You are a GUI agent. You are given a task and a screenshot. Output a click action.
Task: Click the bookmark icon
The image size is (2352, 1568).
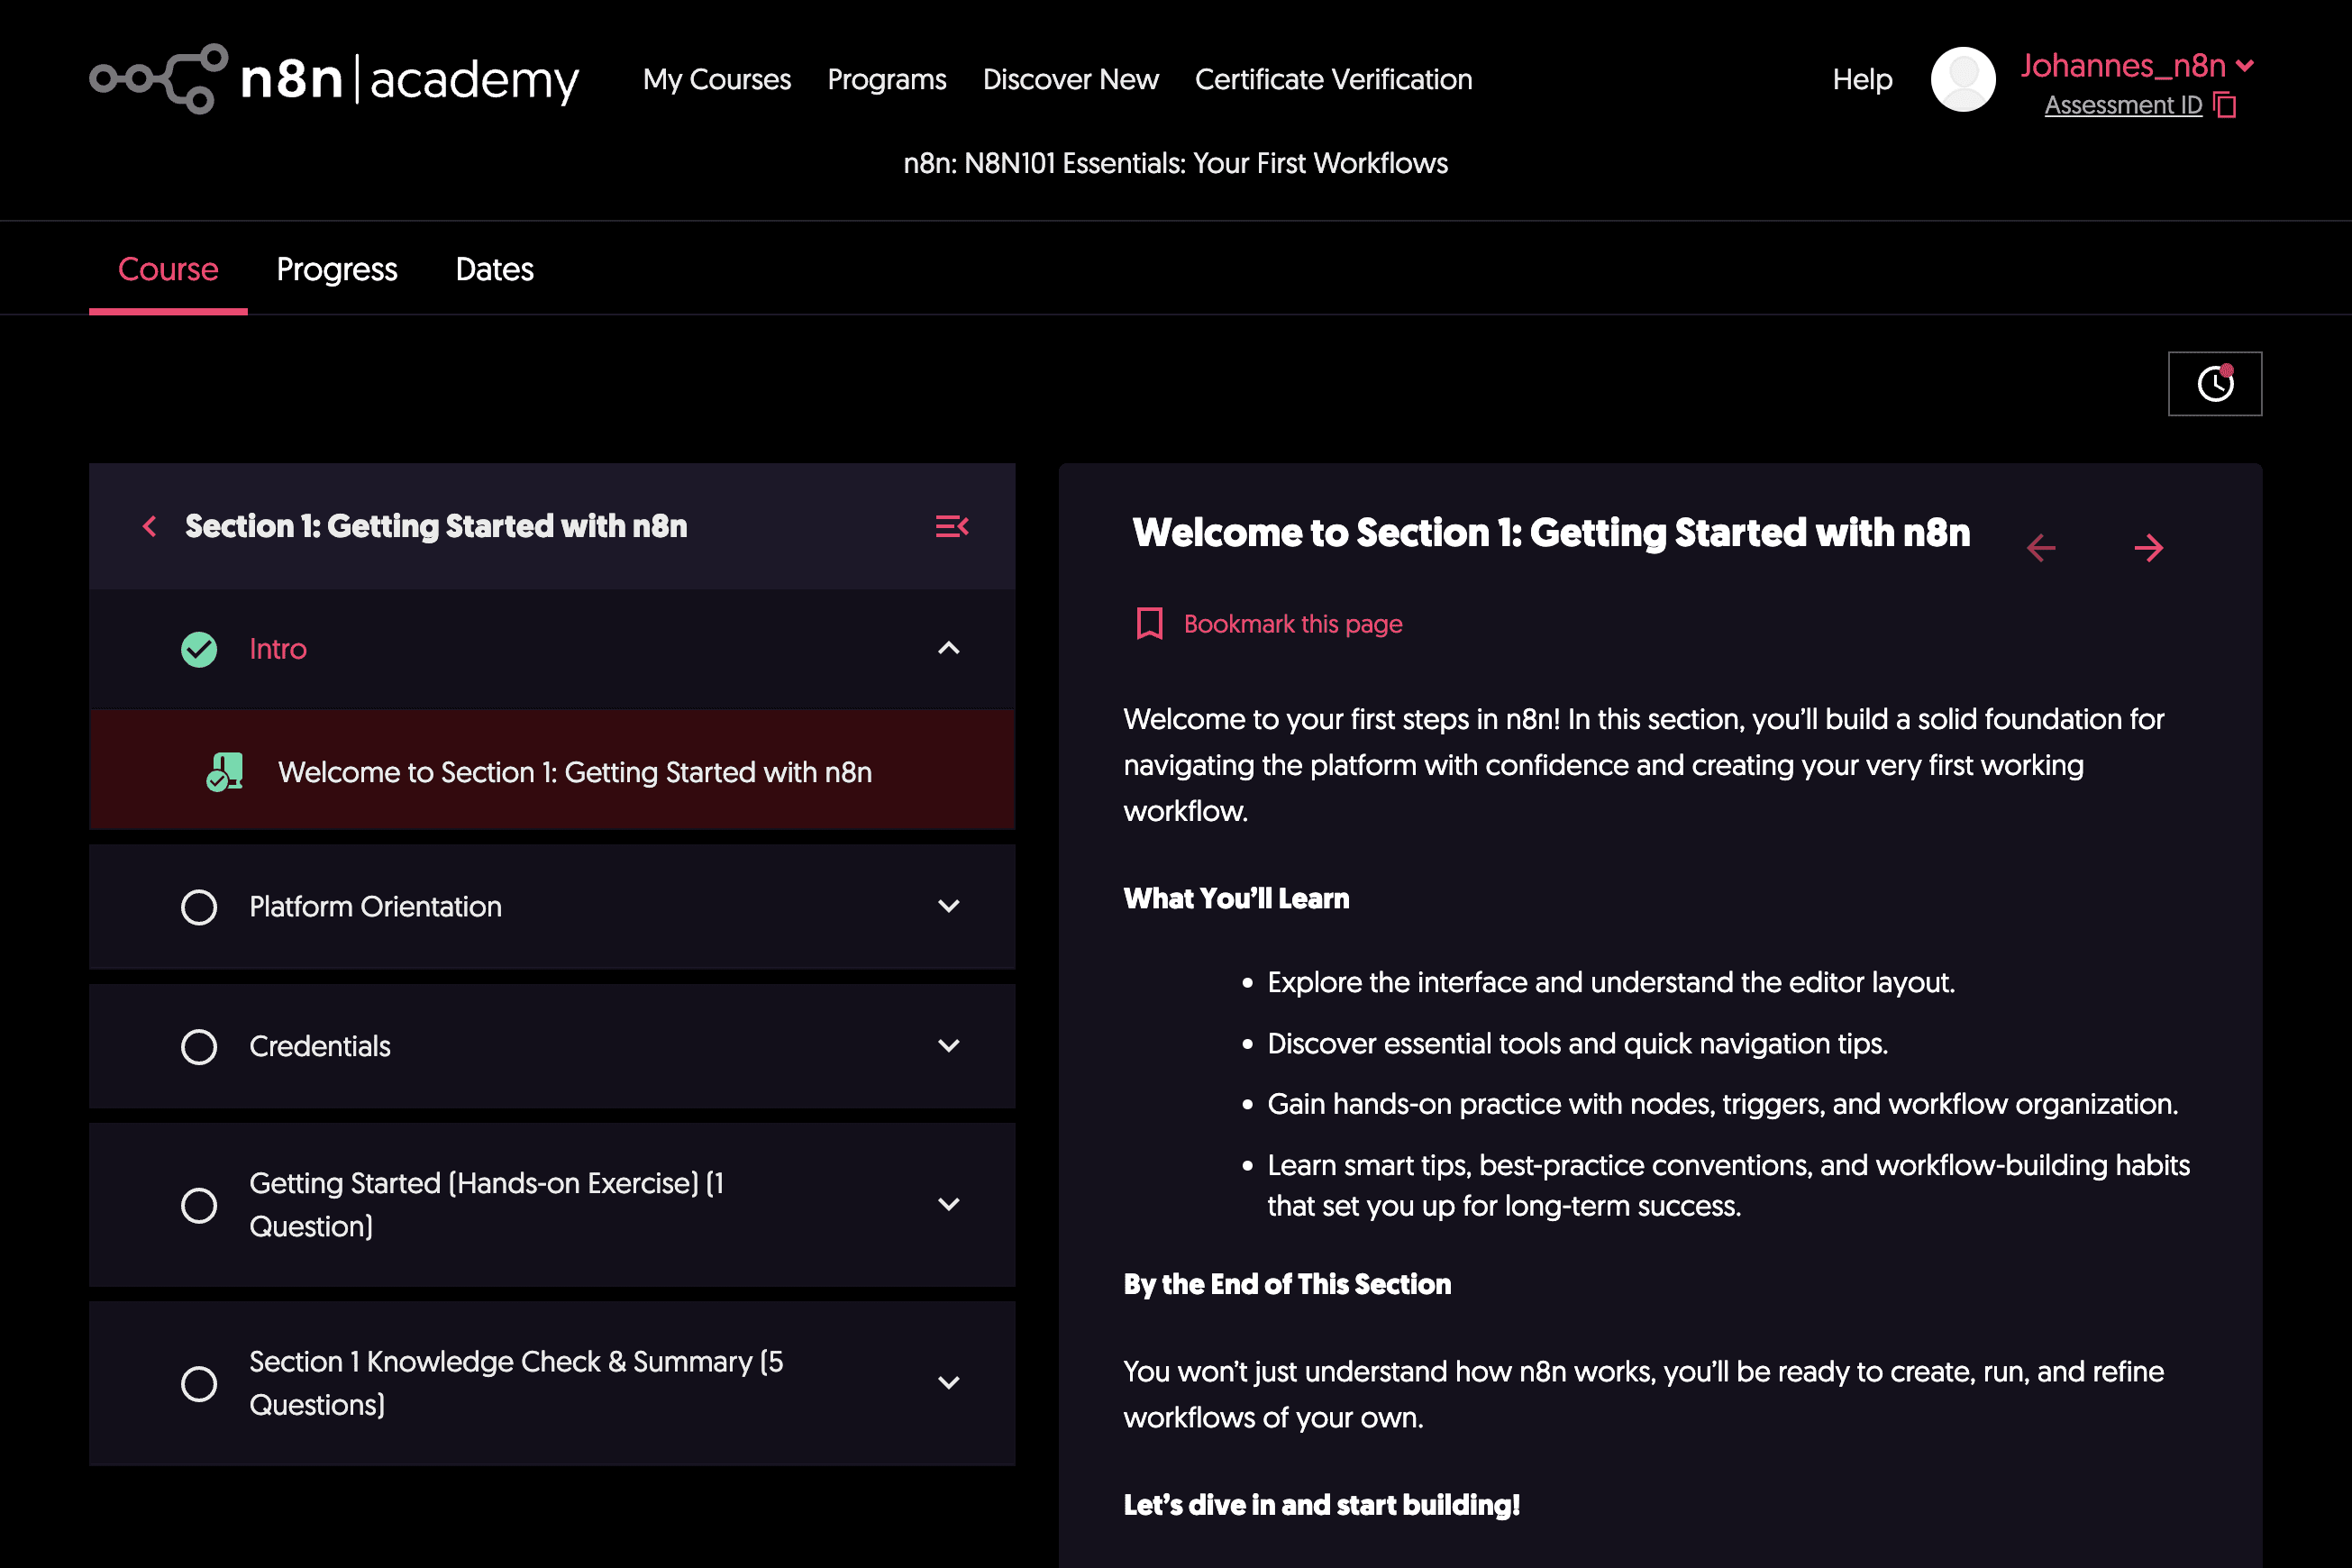[1149, 623]
